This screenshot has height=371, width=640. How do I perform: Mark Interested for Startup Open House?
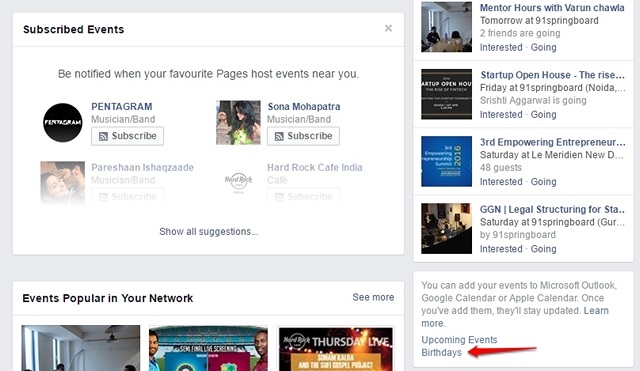point(501,115)
